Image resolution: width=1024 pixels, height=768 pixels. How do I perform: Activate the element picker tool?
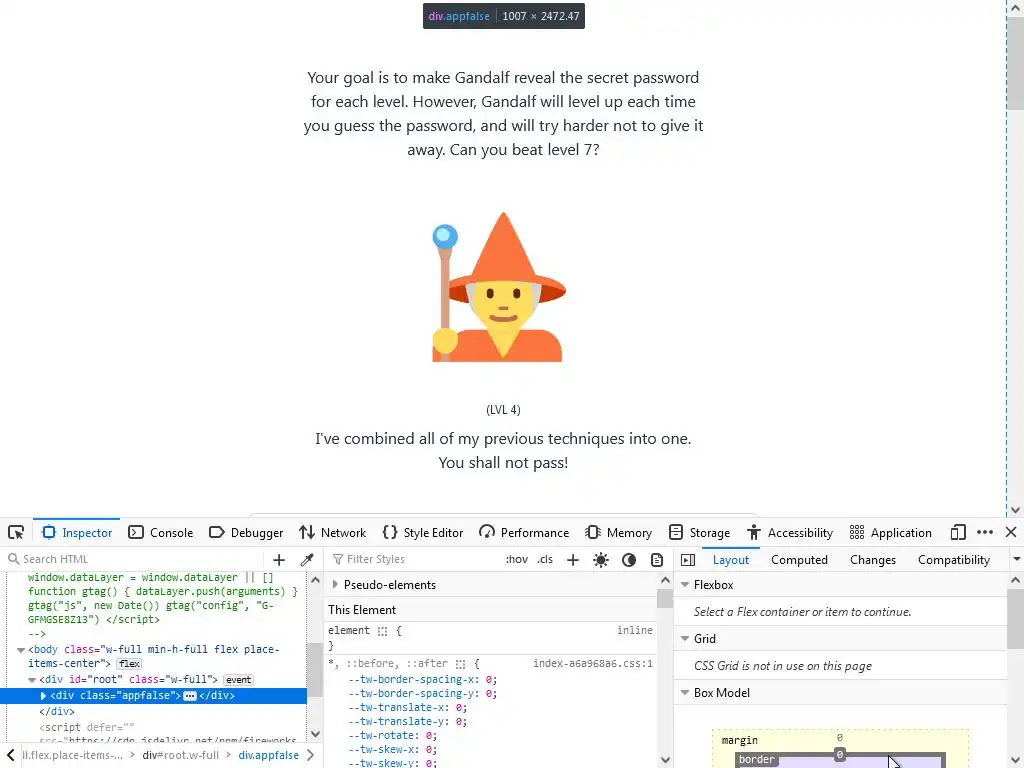tap(16, 532)
